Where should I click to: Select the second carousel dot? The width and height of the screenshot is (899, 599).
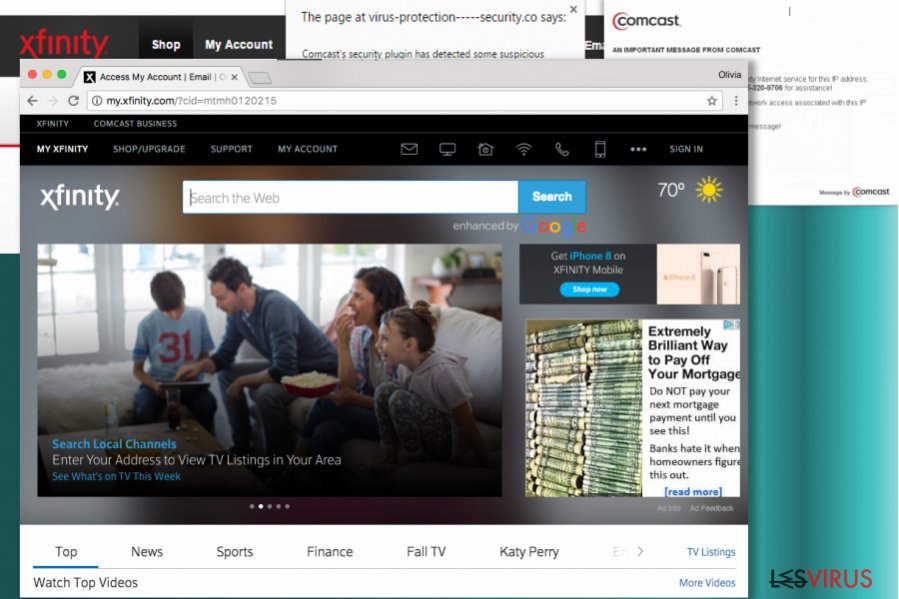click(261, 506)
